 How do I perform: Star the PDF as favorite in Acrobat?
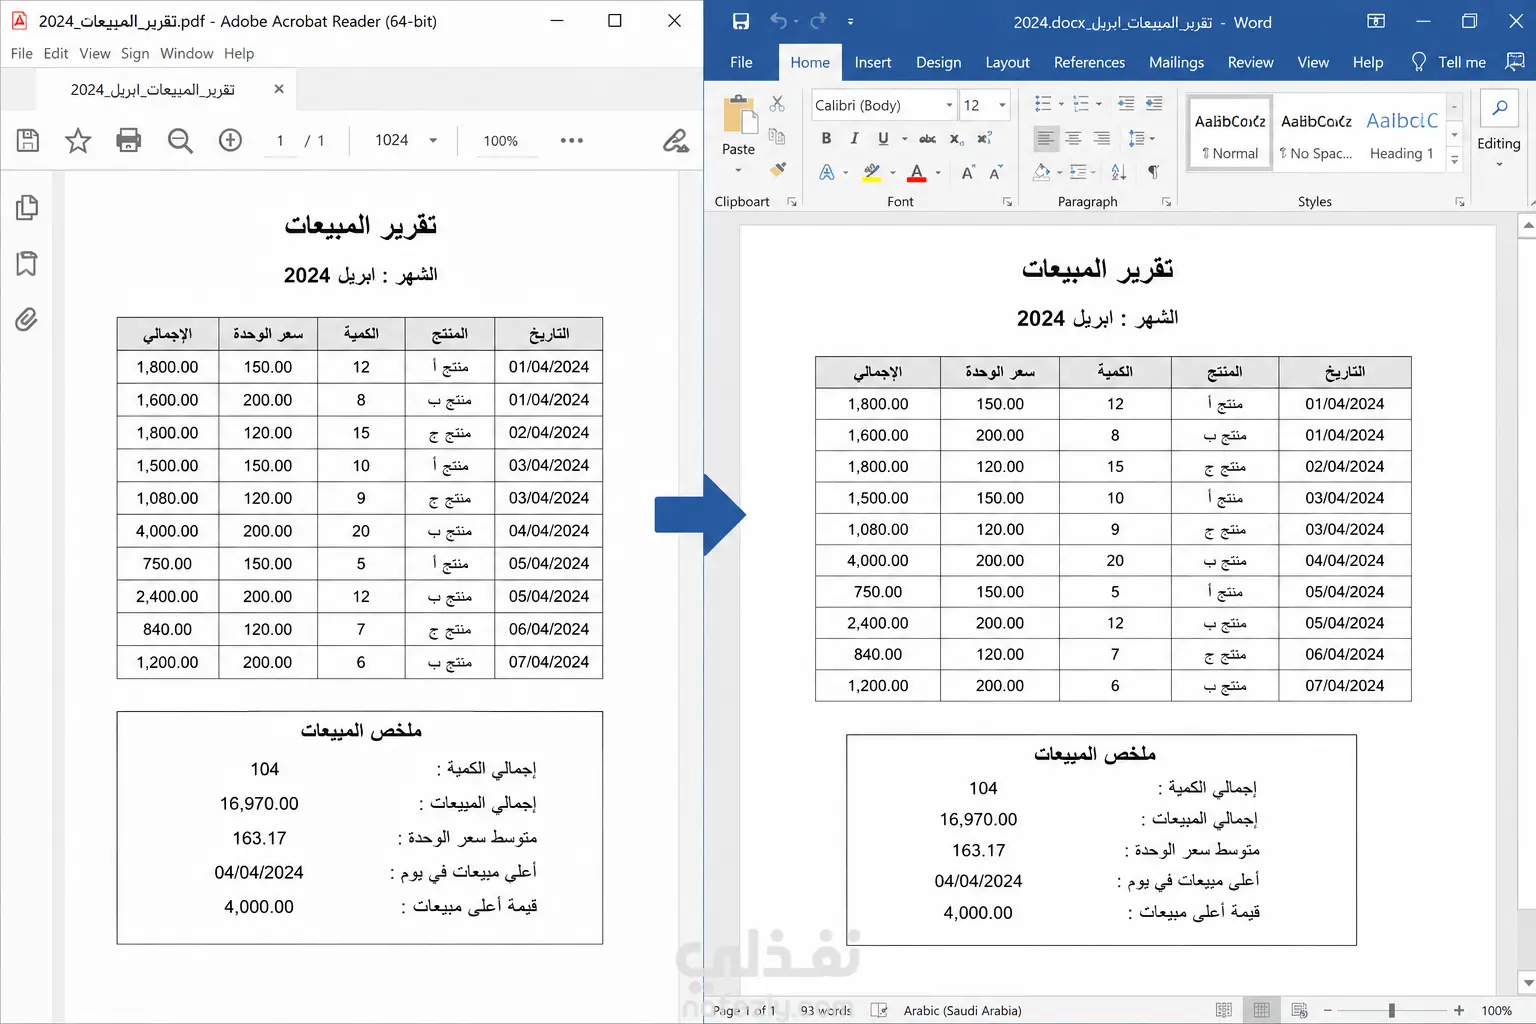click(78, 141)
